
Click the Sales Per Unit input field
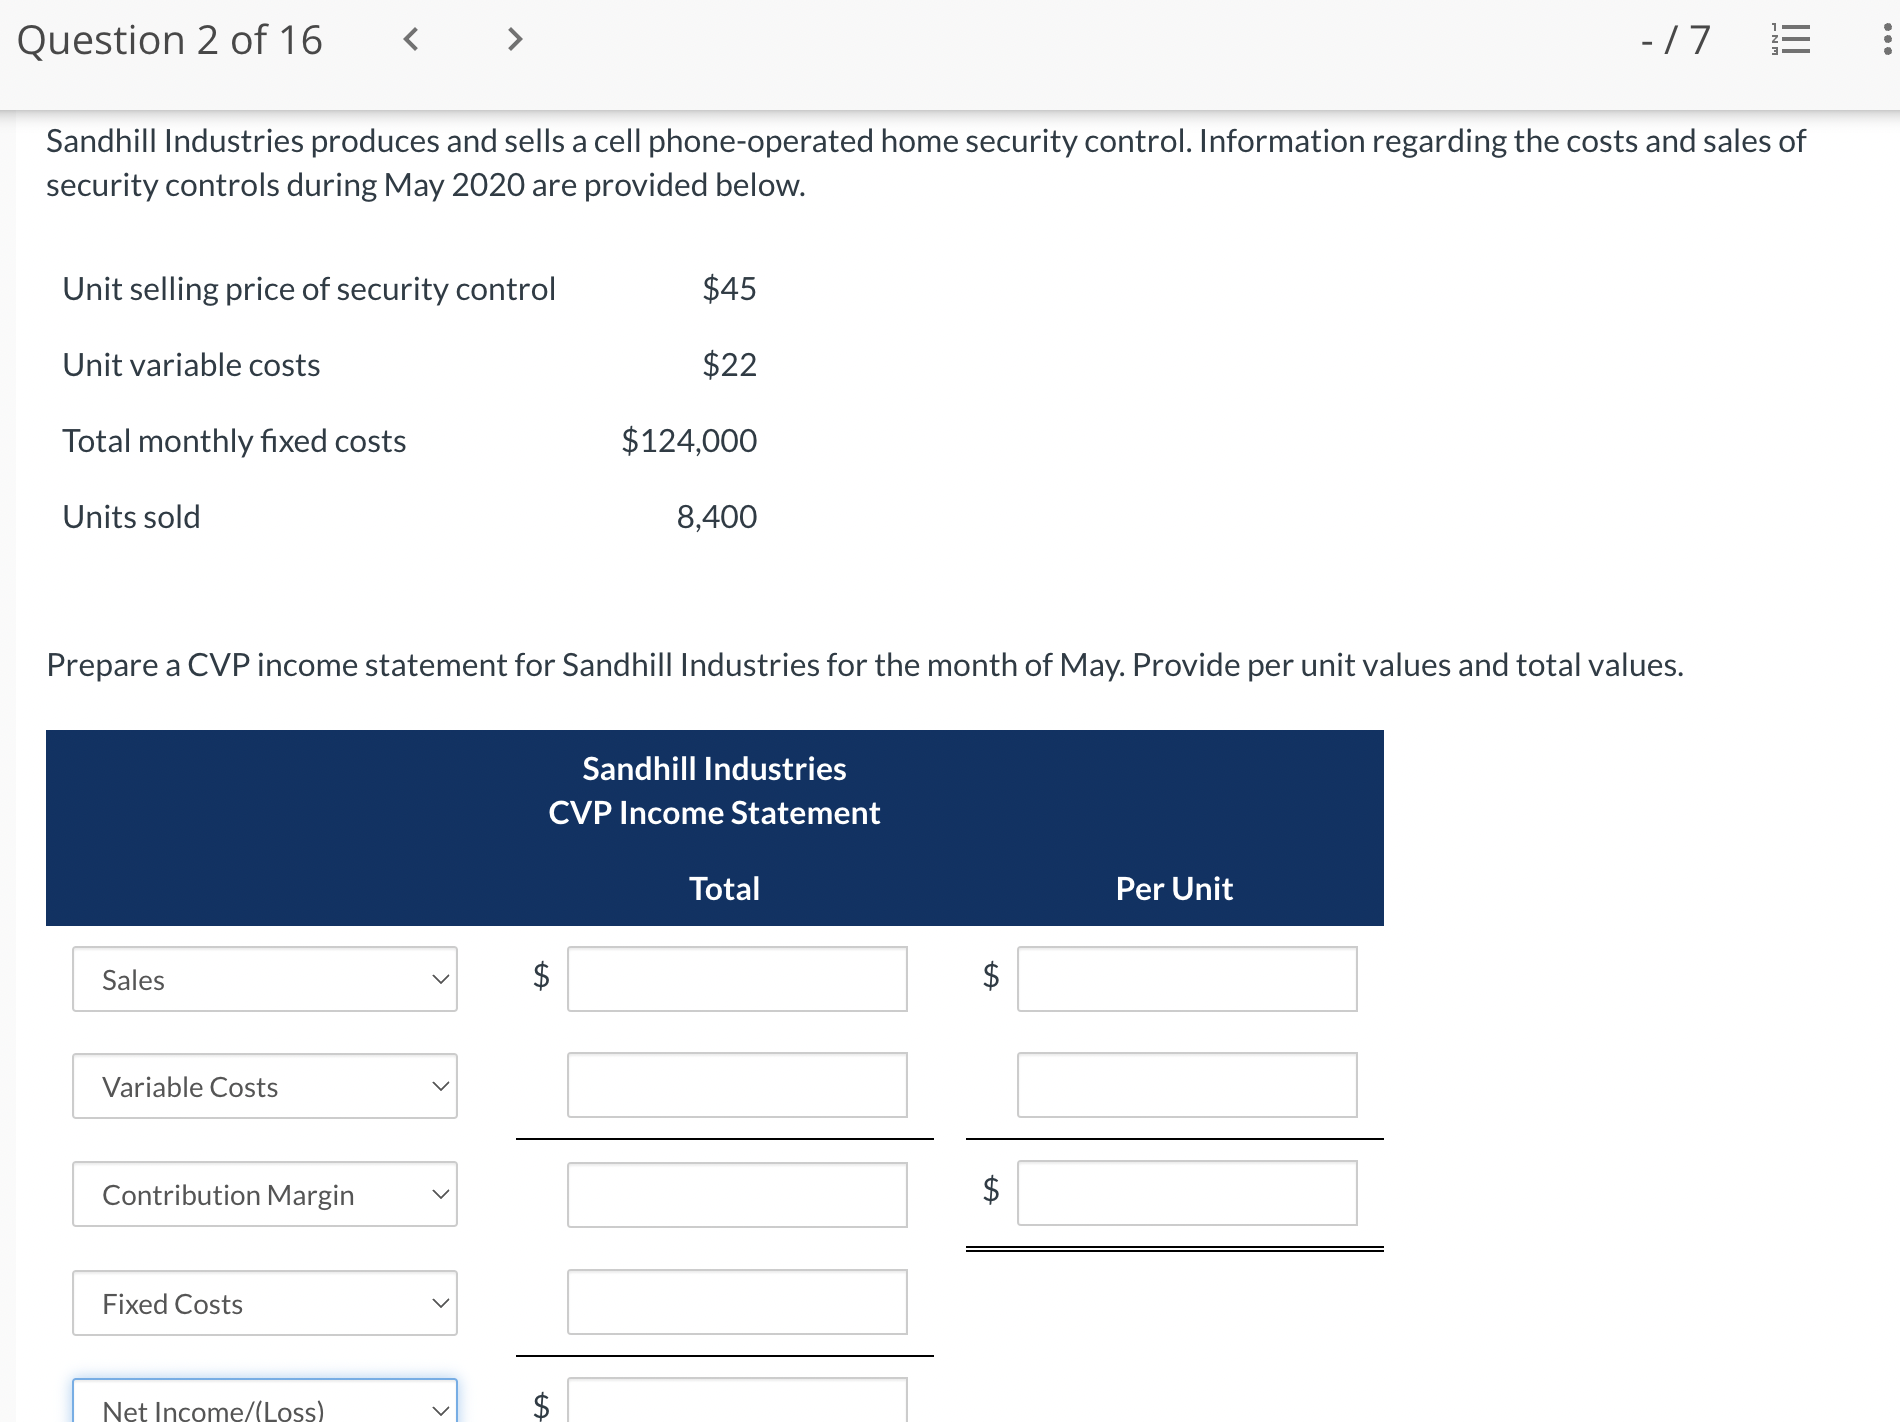[x=1187, y=979]
